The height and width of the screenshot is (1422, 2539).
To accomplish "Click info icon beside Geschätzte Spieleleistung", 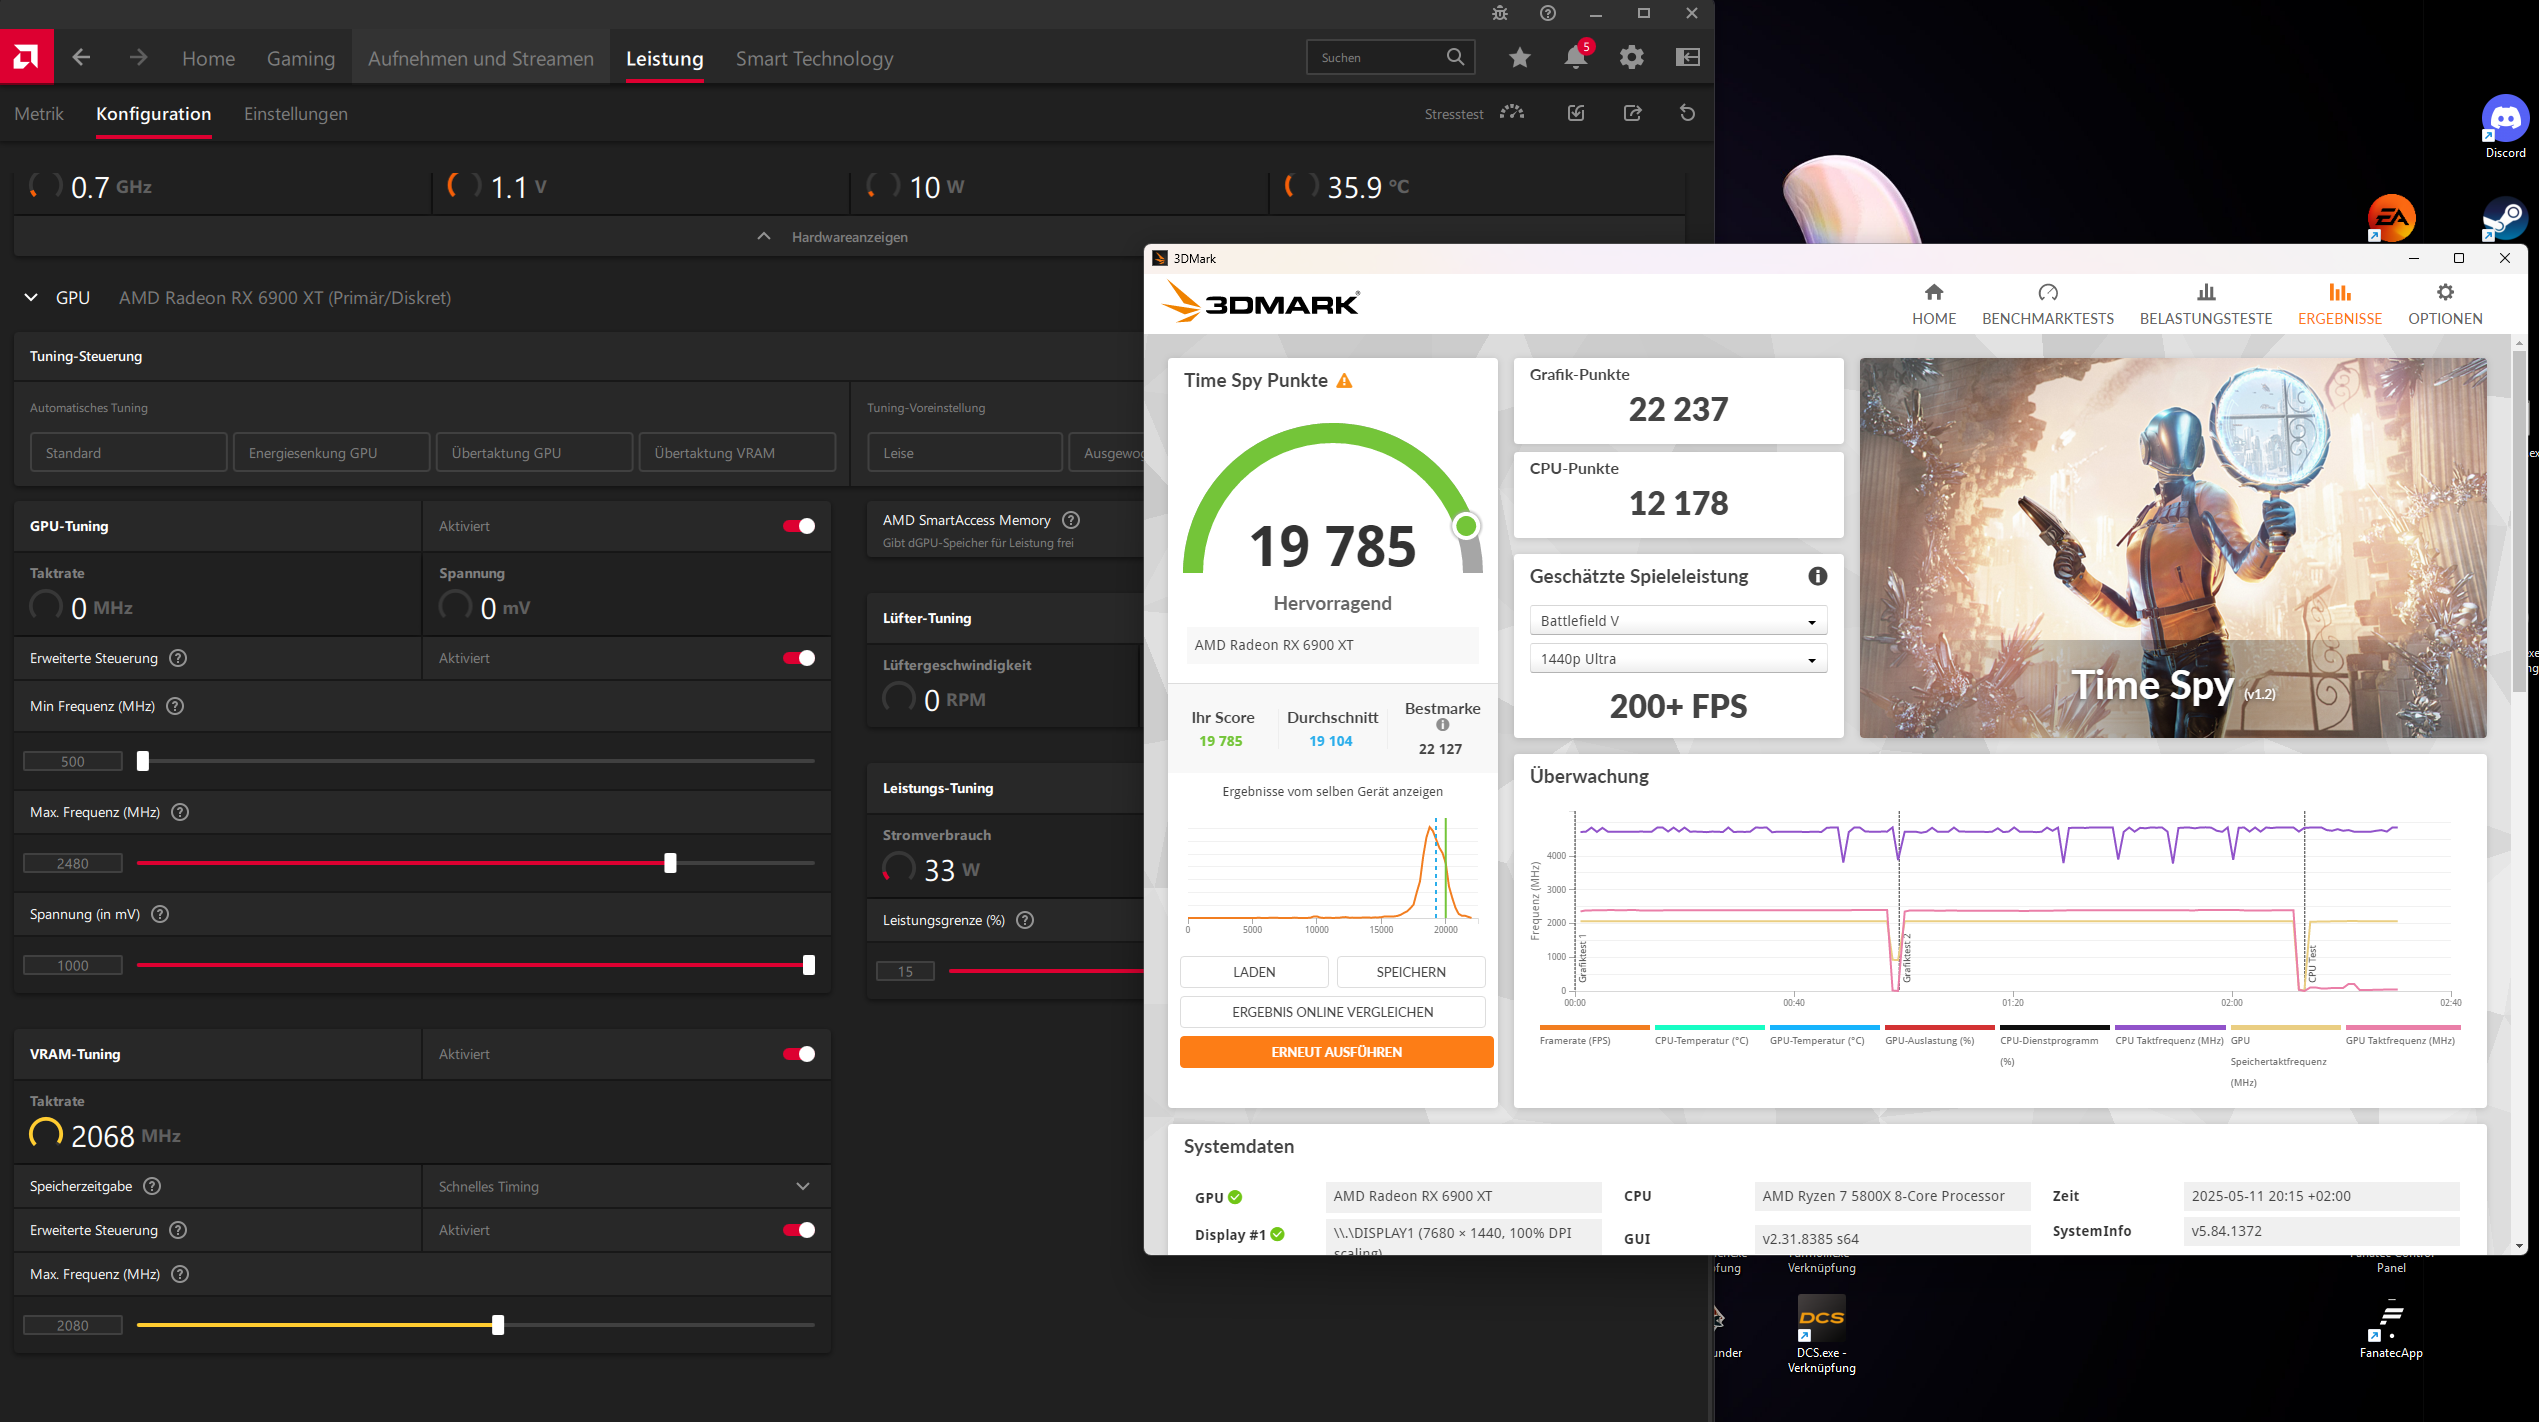I will 1817,576.
